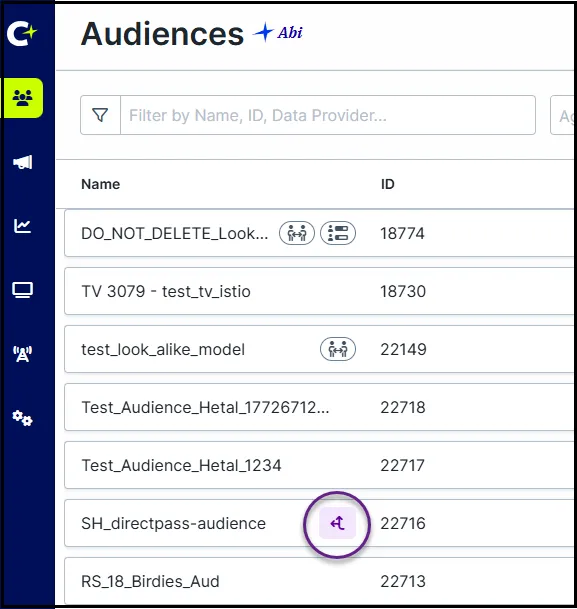
Task: Open the RS_18_Birdies_Aud audience
Action: (x=150, y=581)
